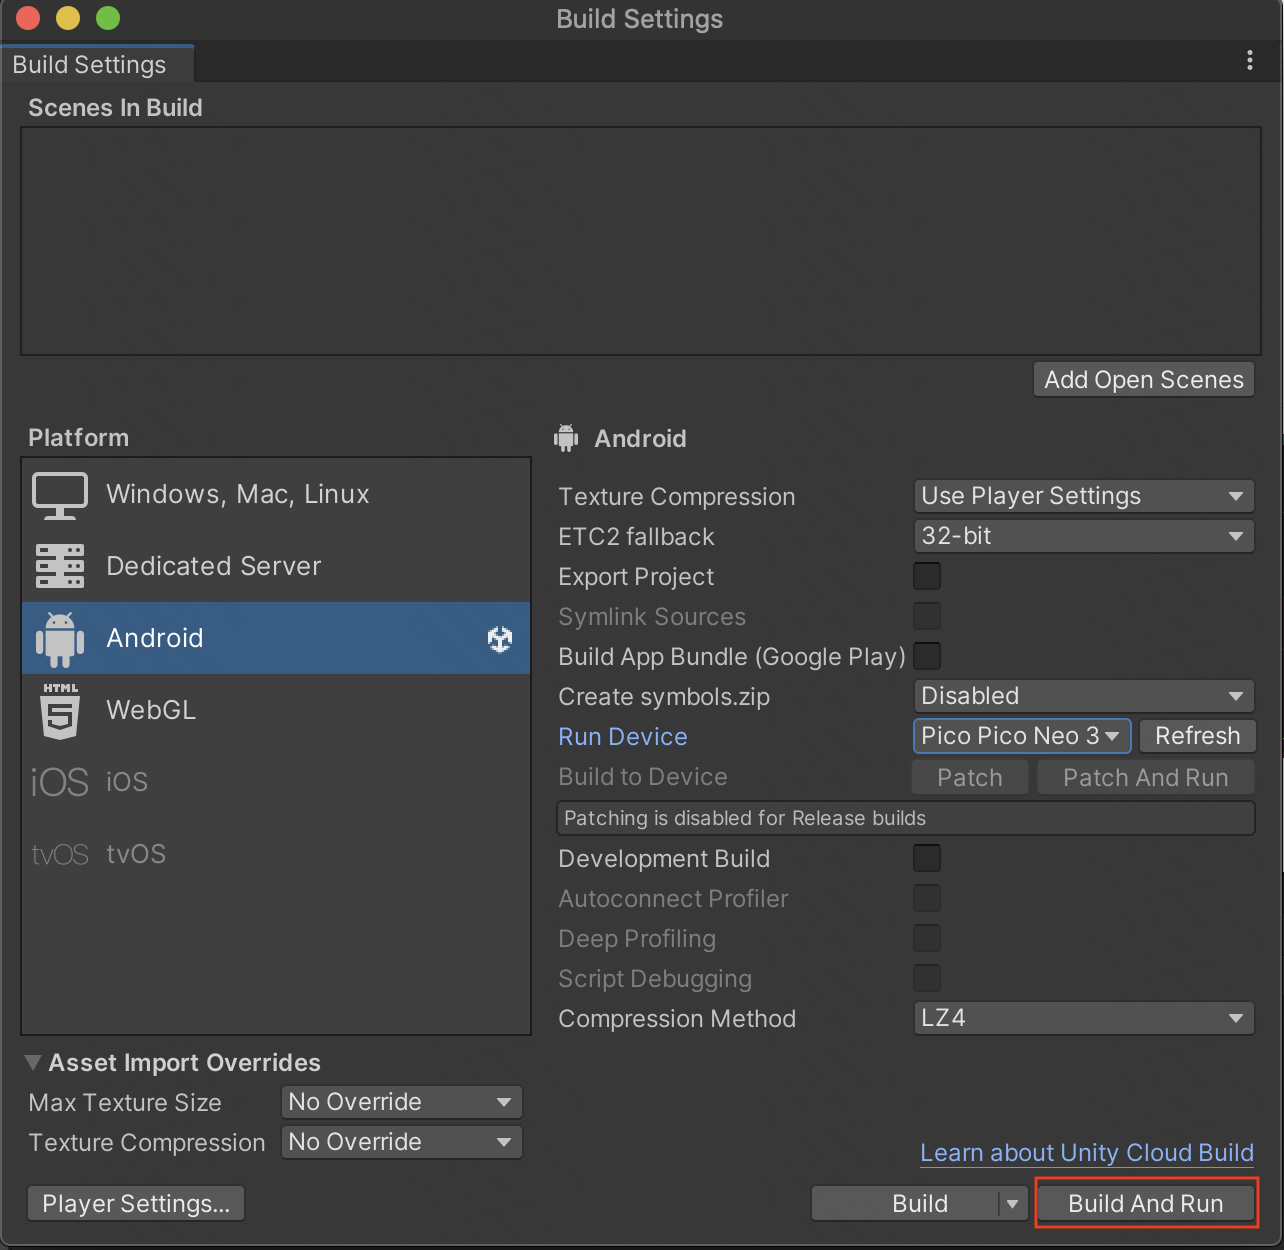Click the Build And Run button
The height and width of the screenshot is (1250, 1284).
tap(1146, 1203)
